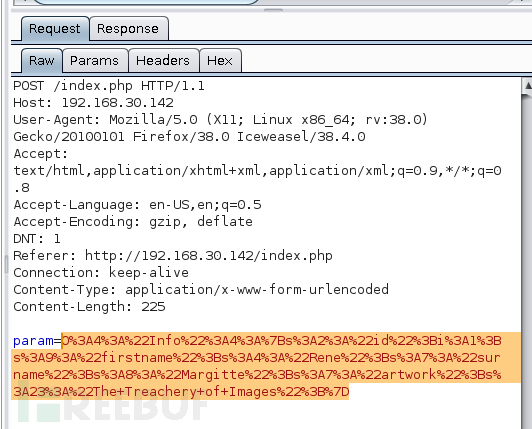Click the Accept-Language header line

[x=137, y=205]
